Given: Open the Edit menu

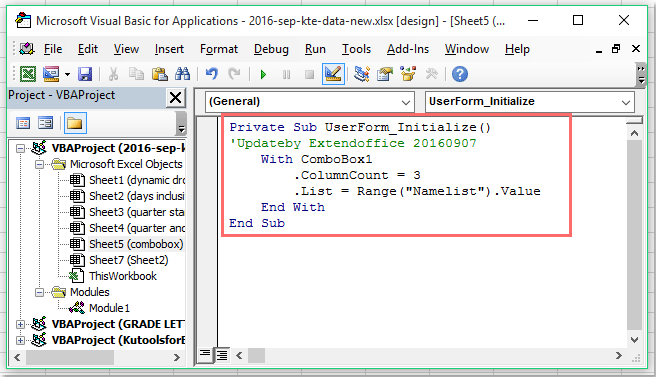Looking at the screenshot, I should tap(88, 49).
